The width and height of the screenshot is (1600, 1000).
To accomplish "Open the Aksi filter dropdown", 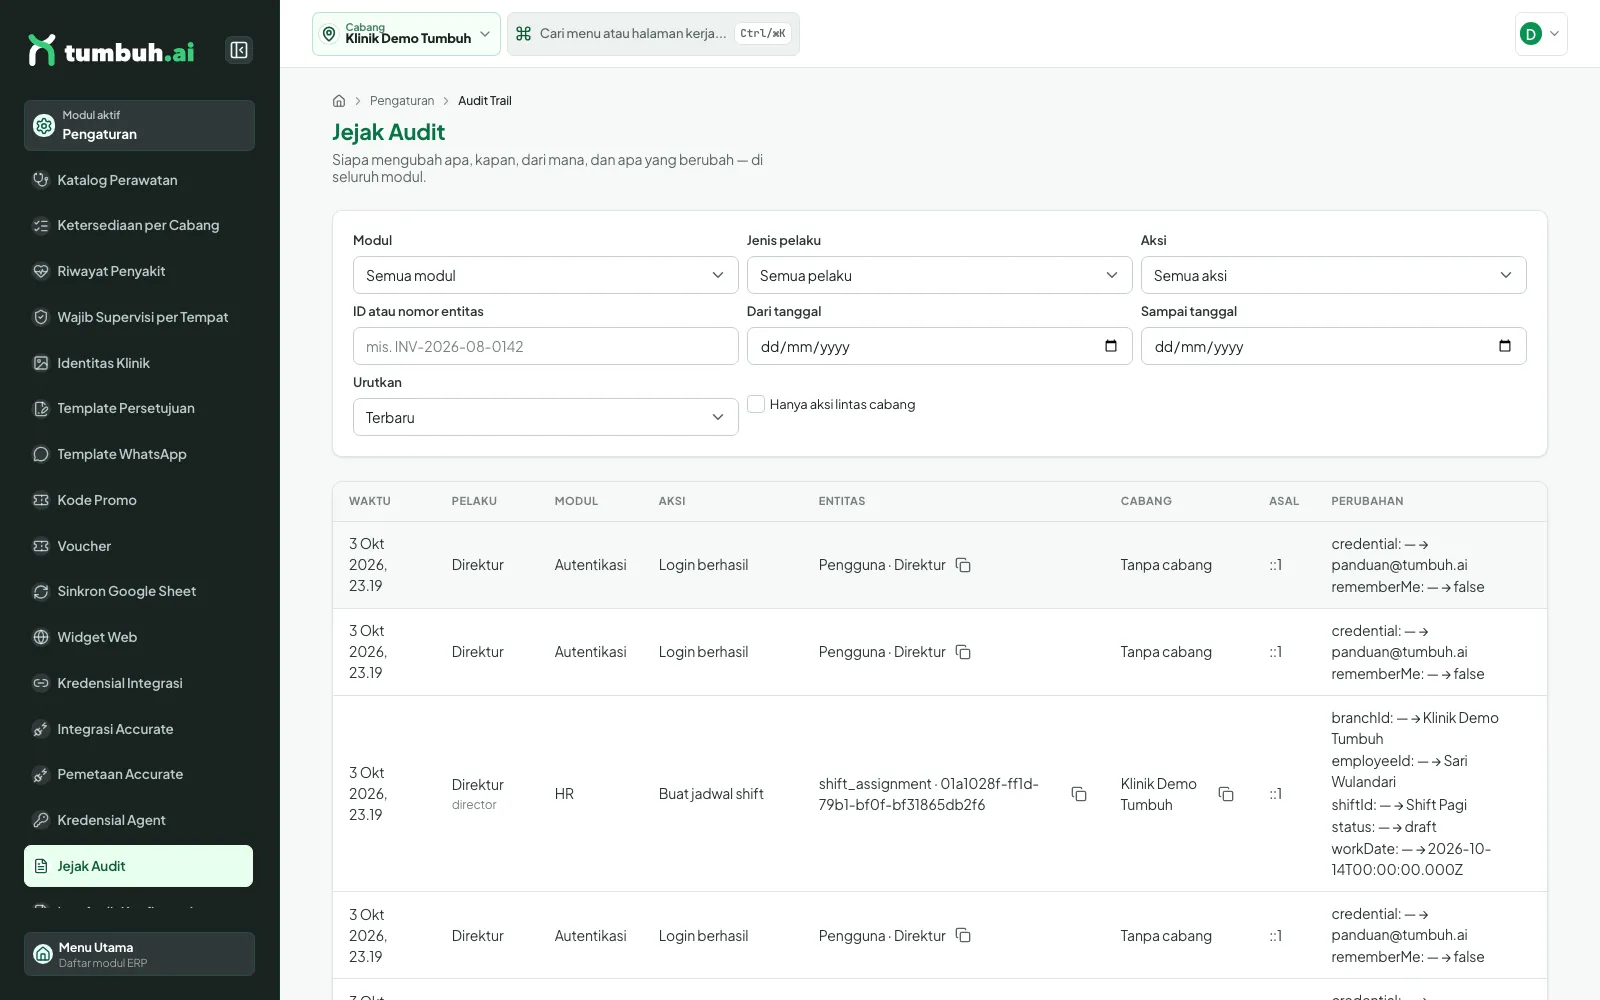I will 1333,275.
